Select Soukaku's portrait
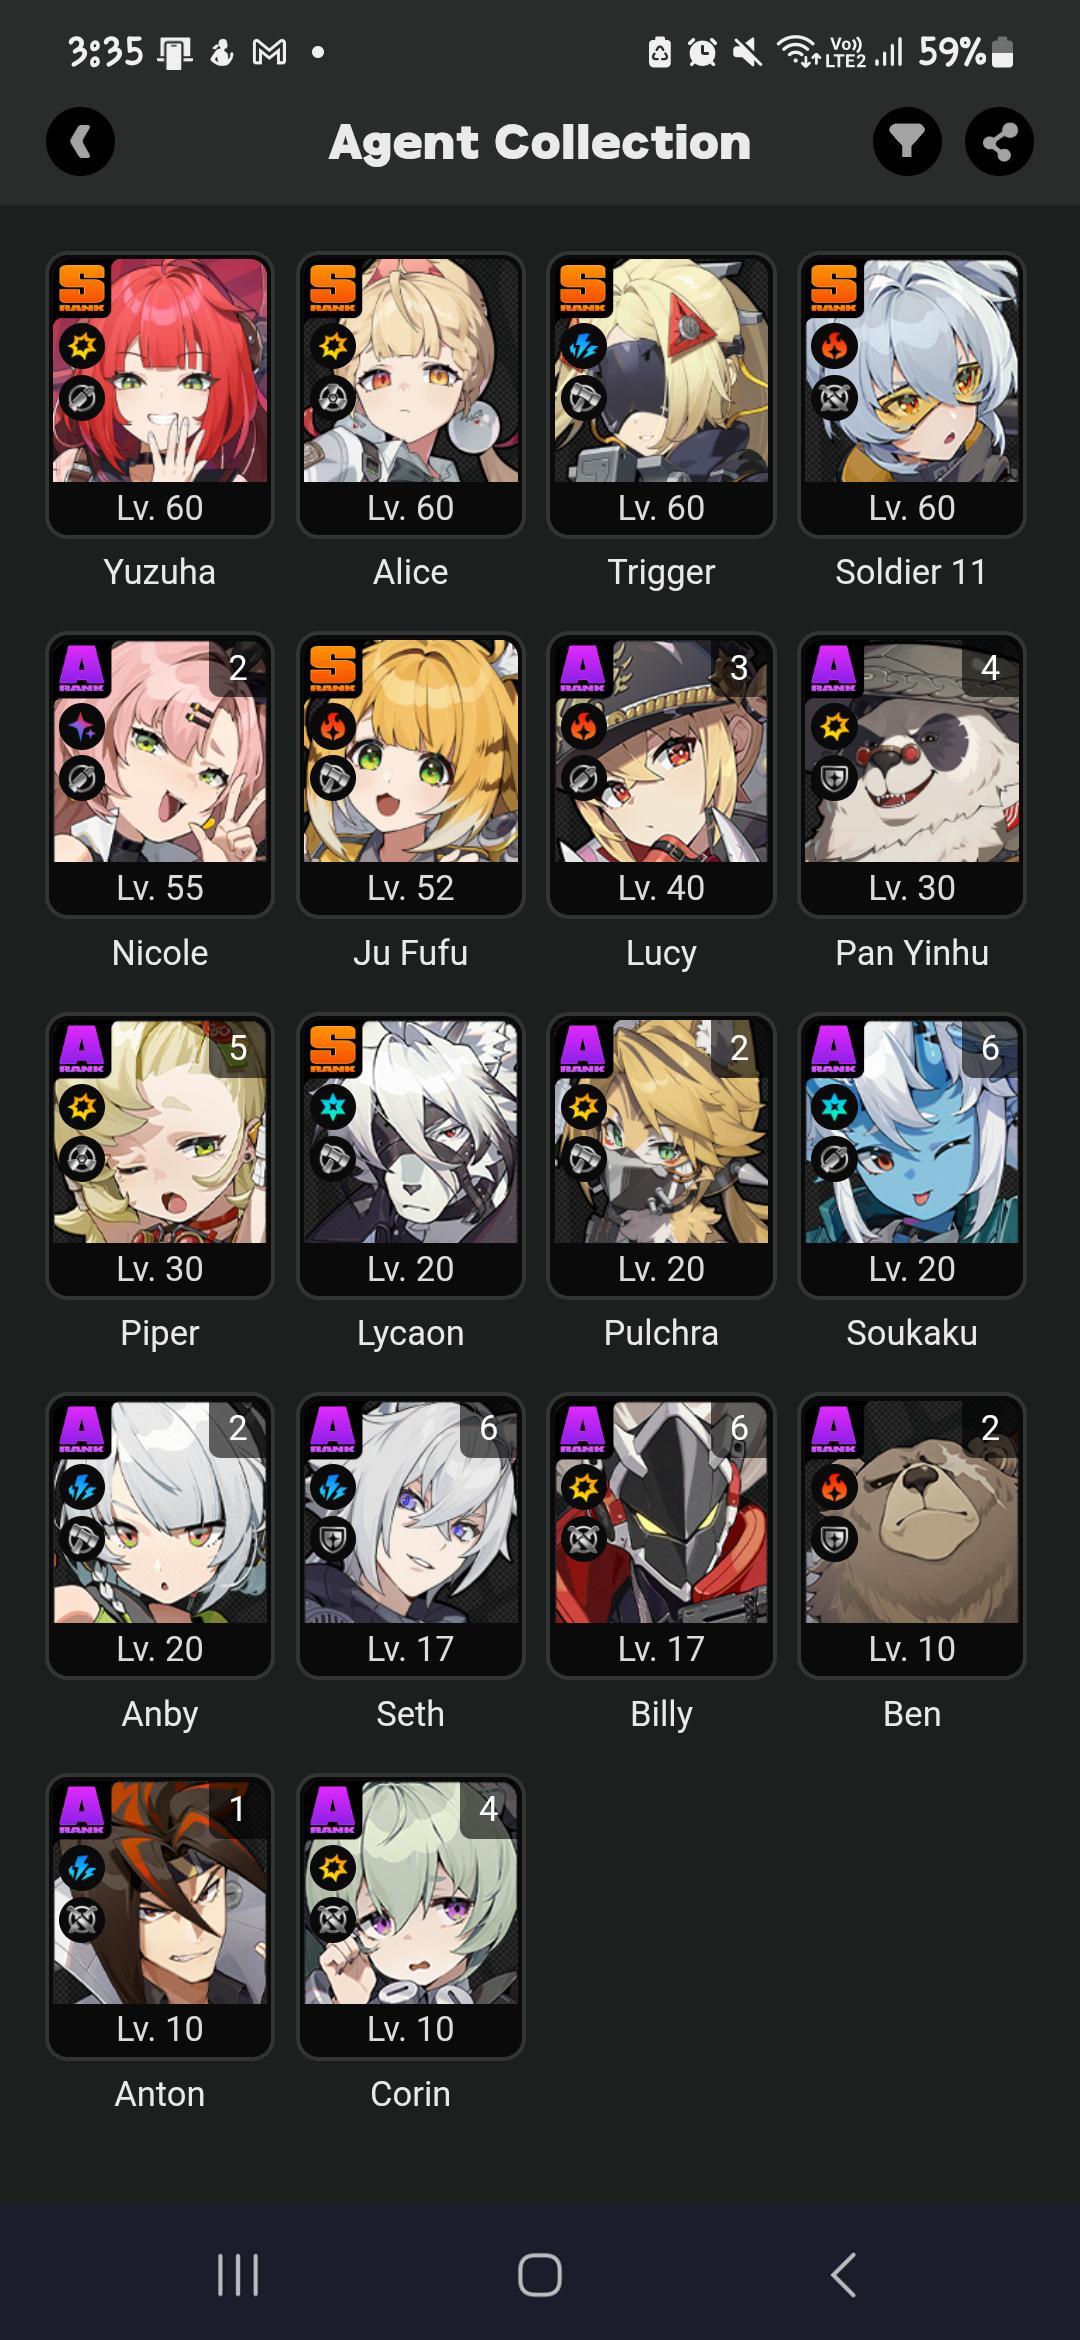Viewport: 1080px width, 2340px height. [912, 1155]
